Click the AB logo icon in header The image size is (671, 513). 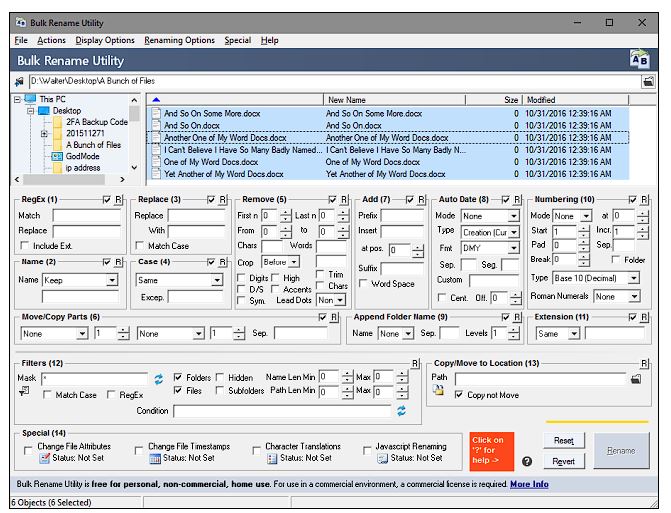coord(639,59)
